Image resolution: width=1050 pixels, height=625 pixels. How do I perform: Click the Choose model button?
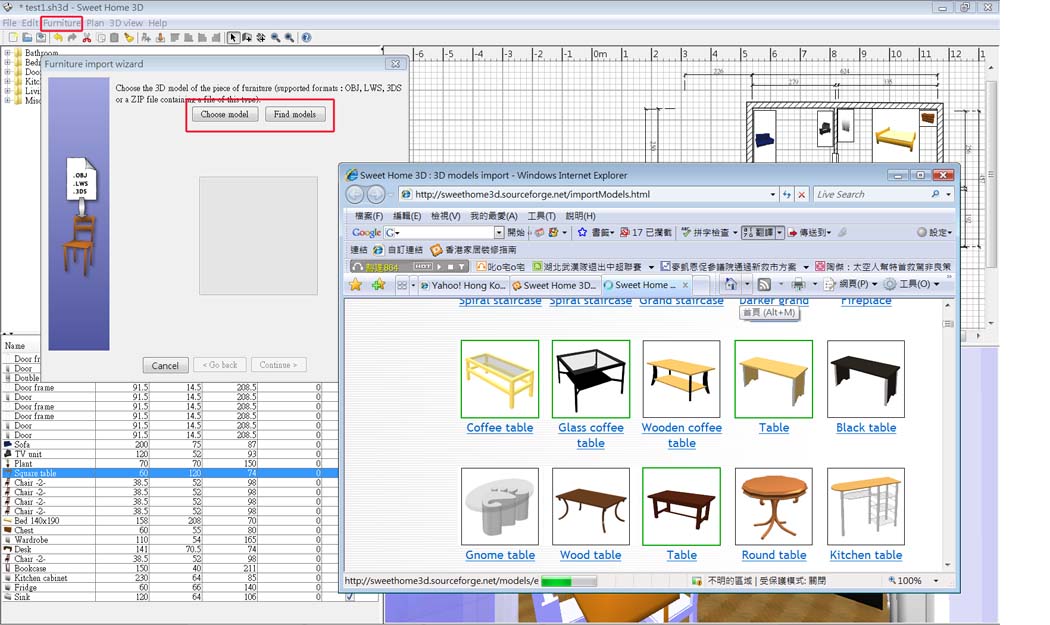224,115
